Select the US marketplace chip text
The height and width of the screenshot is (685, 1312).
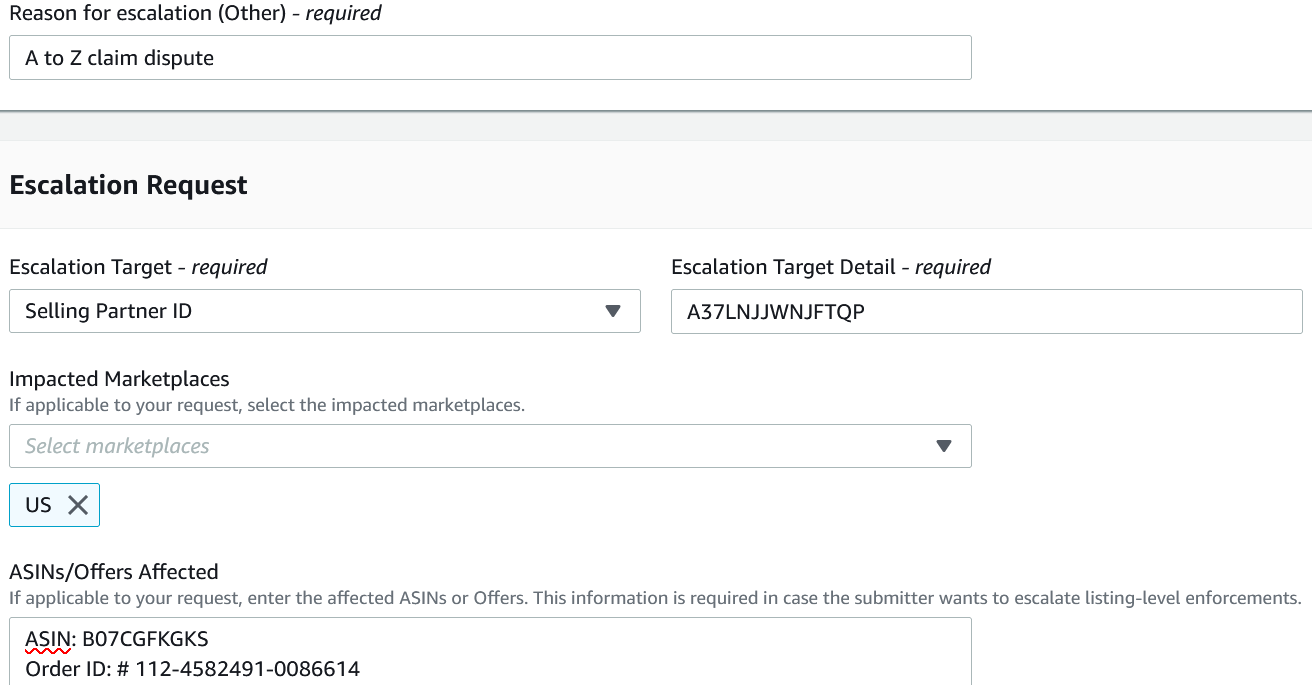[x=38, y=505]
